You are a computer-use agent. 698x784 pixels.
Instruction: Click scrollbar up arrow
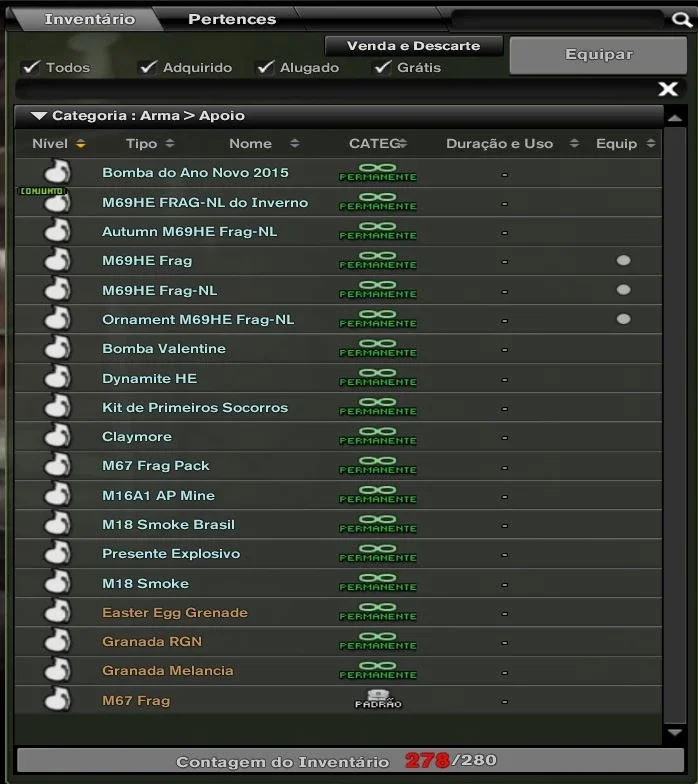(675, 118)
